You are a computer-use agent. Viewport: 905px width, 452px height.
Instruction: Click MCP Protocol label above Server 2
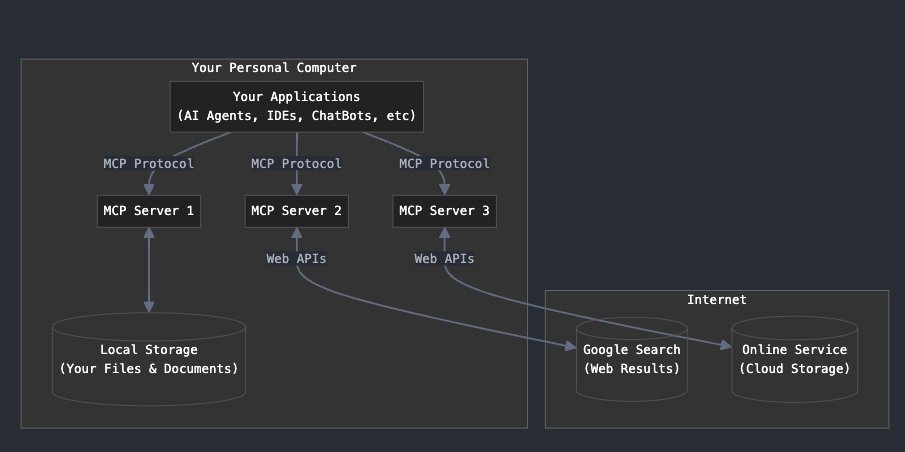(x=297, y=163)
